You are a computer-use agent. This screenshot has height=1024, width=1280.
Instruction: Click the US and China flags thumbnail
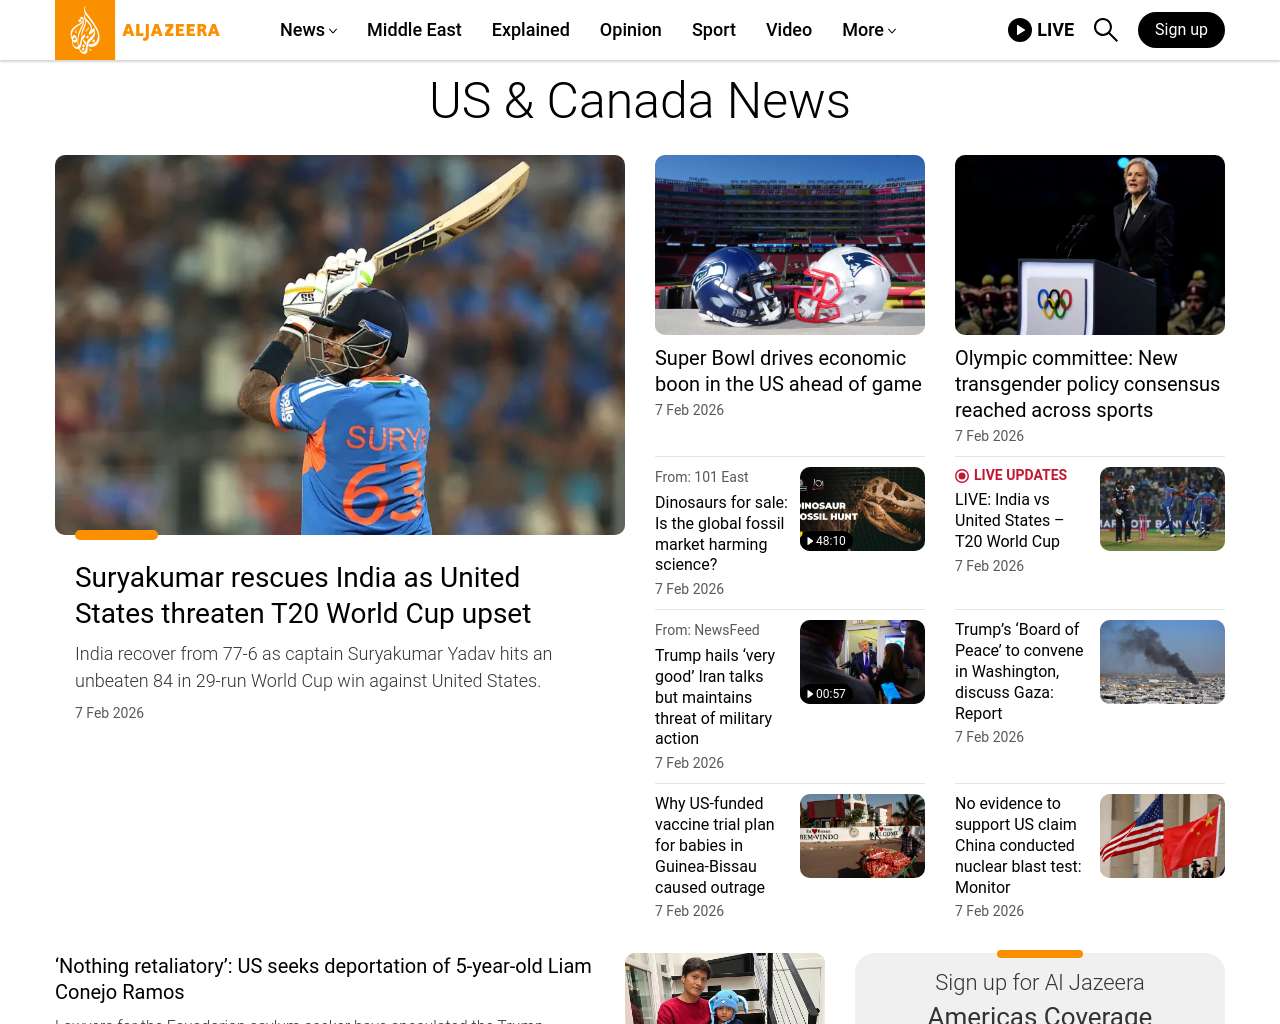point(1162,836)
